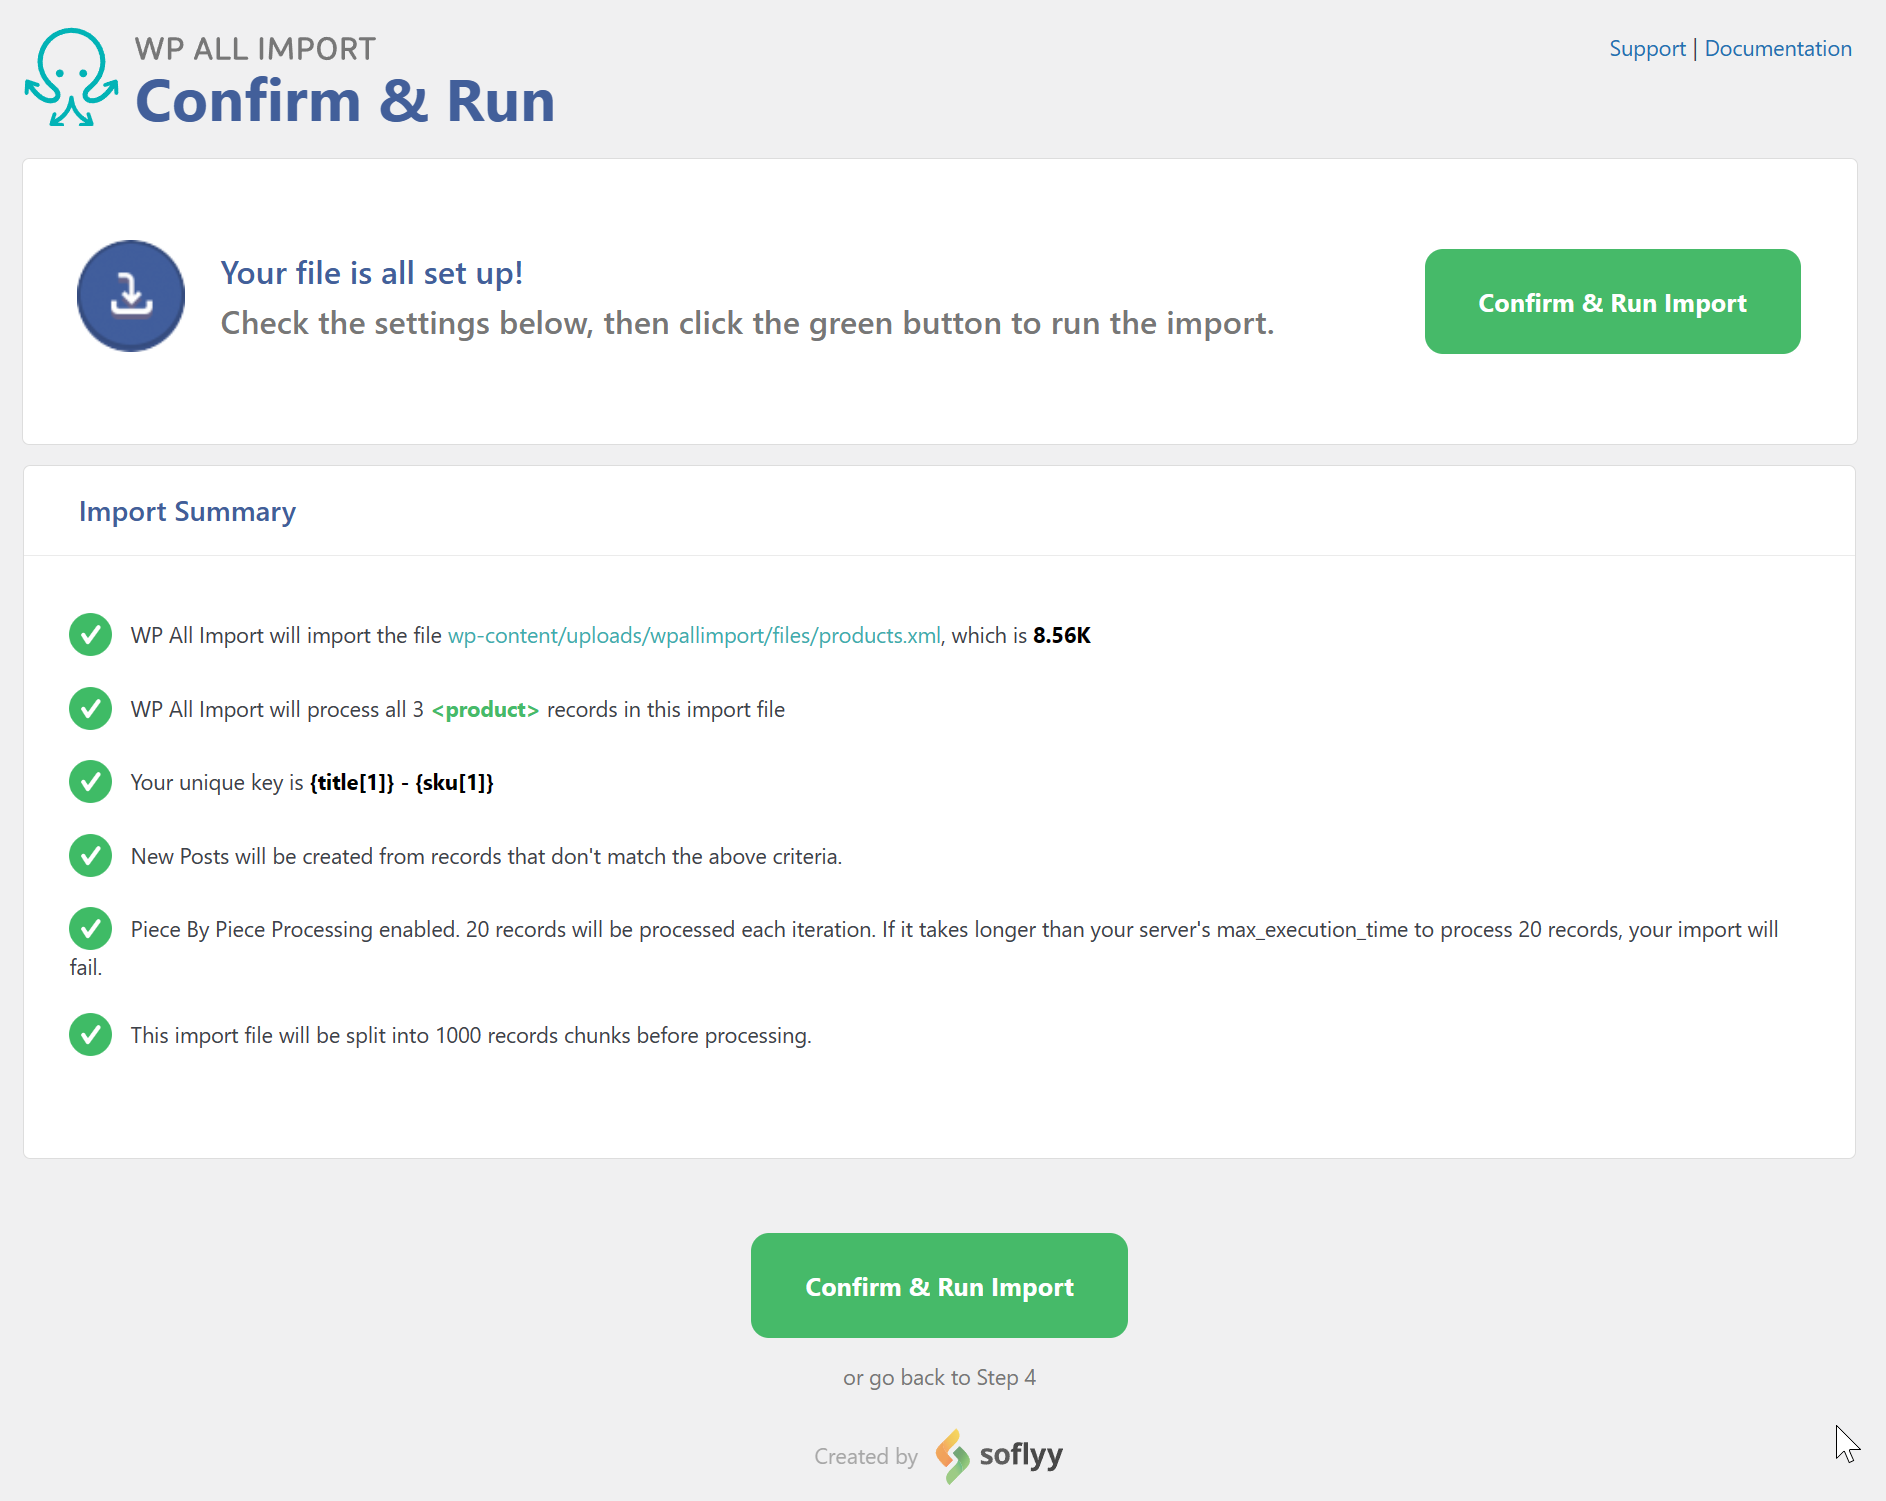
Task: Click the WP ALL IMPORT header text
Action: (x=255, y=48)
